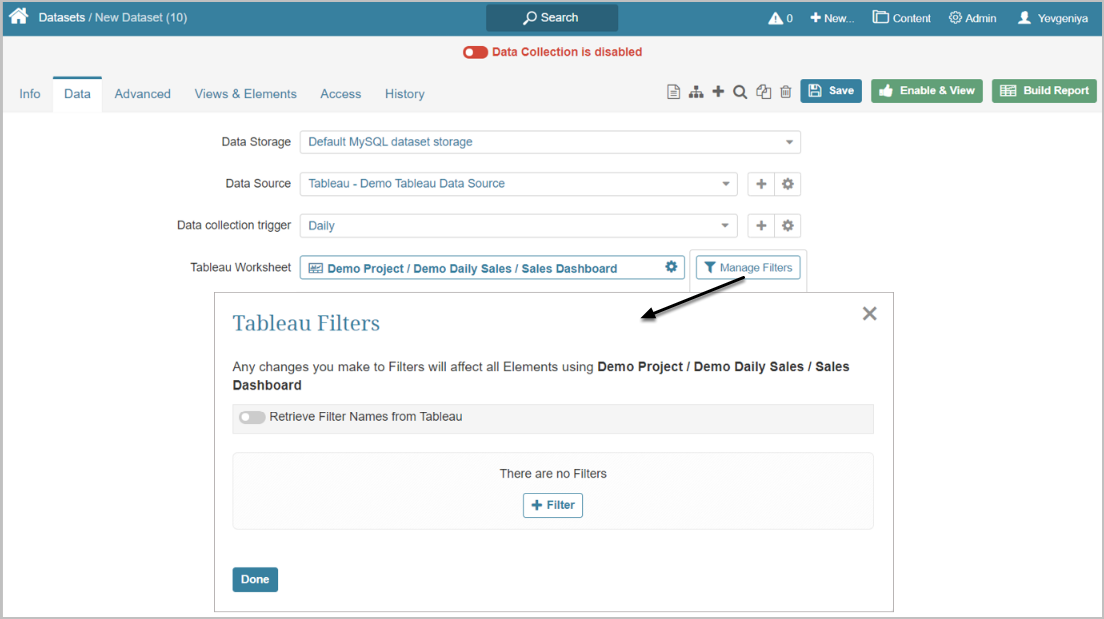Switch to the Info tab

pyautogui.click(x=30, y=94)
